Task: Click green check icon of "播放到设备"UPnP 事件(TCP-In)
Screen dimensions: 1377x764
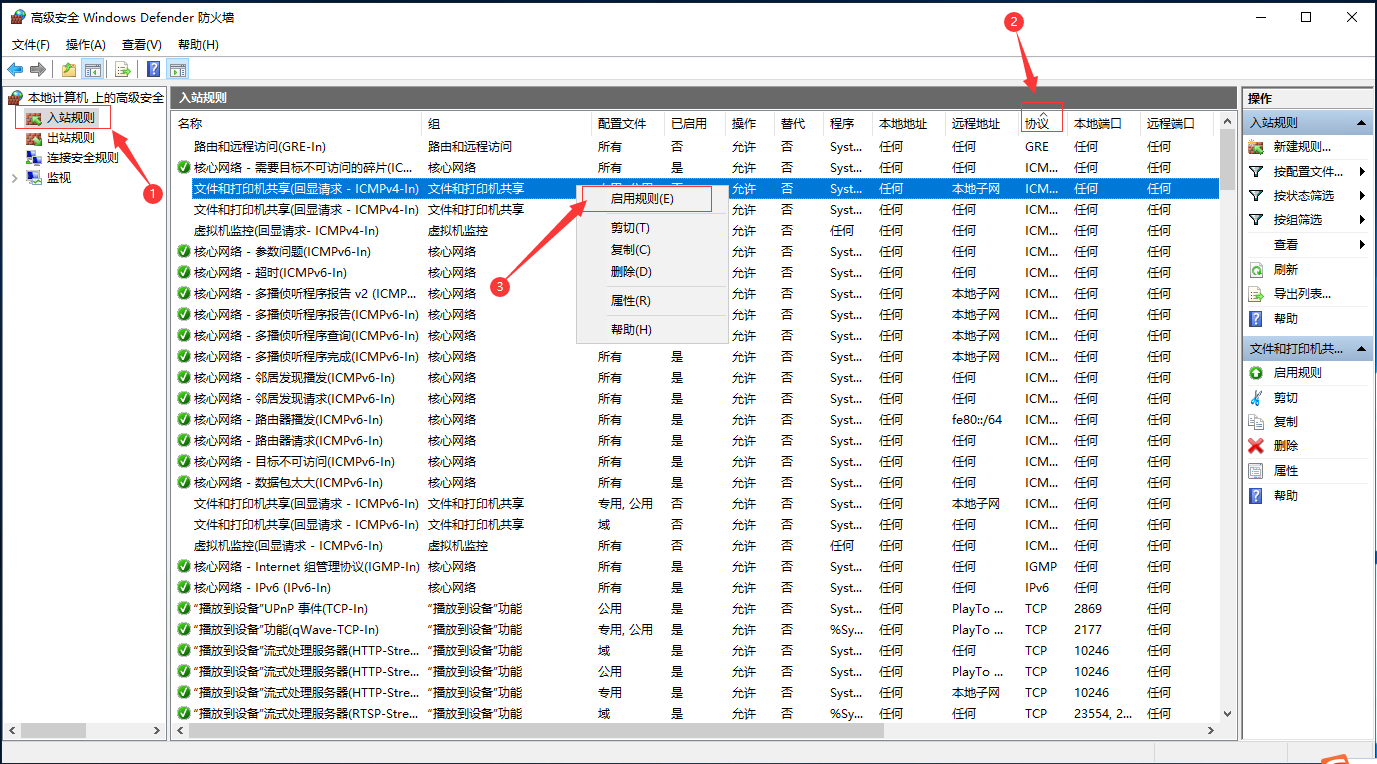Action: coord(184,609)
